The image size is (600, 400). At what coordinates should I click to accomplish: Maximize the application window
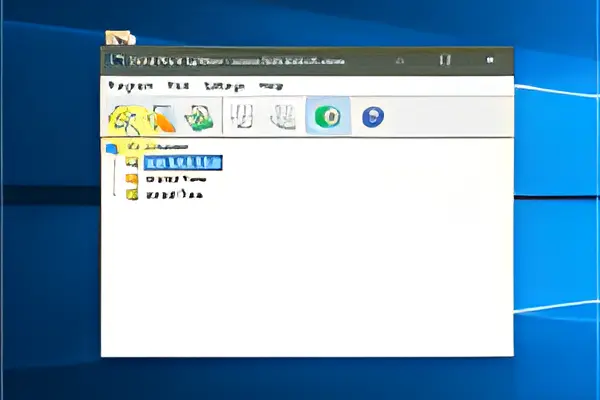[x=445, y=60]
